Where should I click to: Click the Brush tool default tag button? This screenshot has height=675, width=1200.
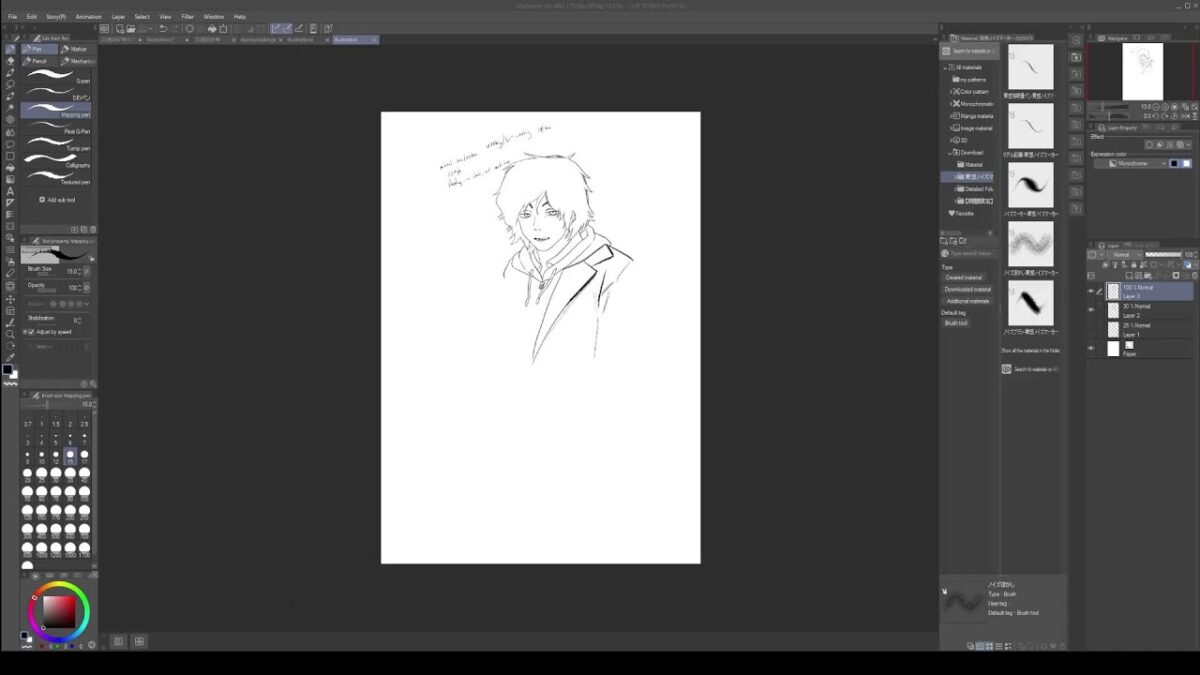click(x=956, y=323)
